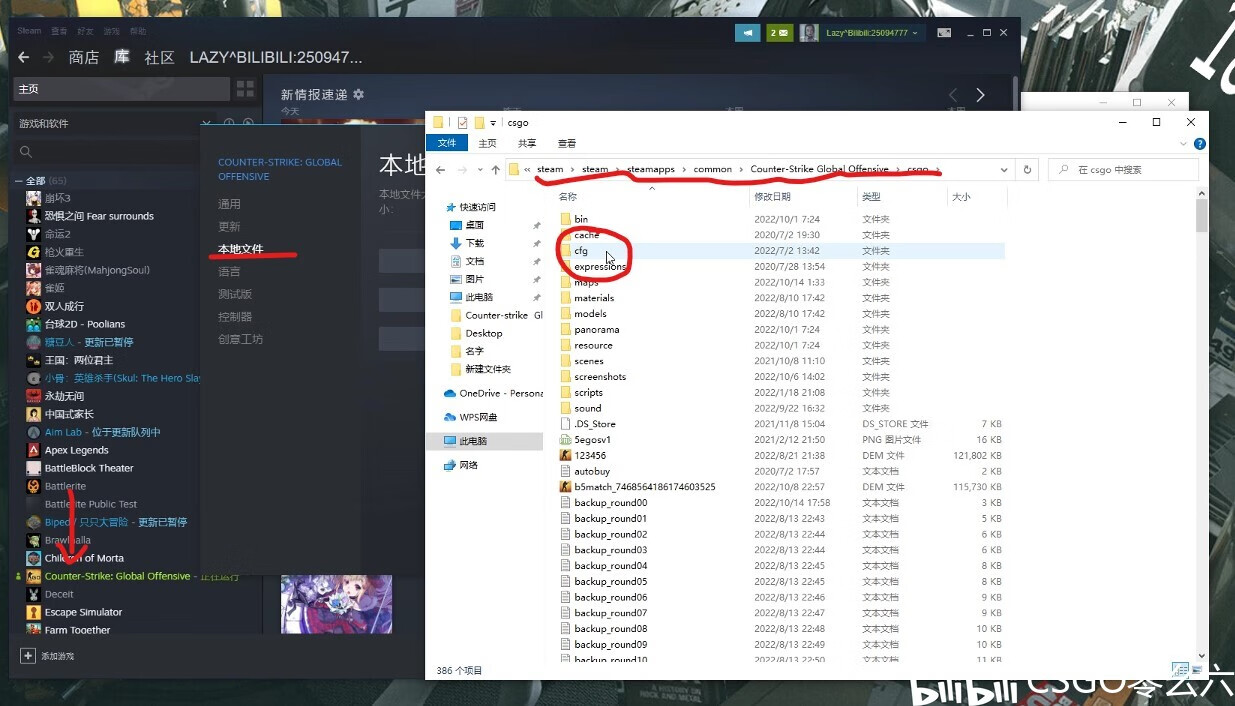The image size is (1235, 706).
Task: Select the materials folder
Action: tap(594, 298)
